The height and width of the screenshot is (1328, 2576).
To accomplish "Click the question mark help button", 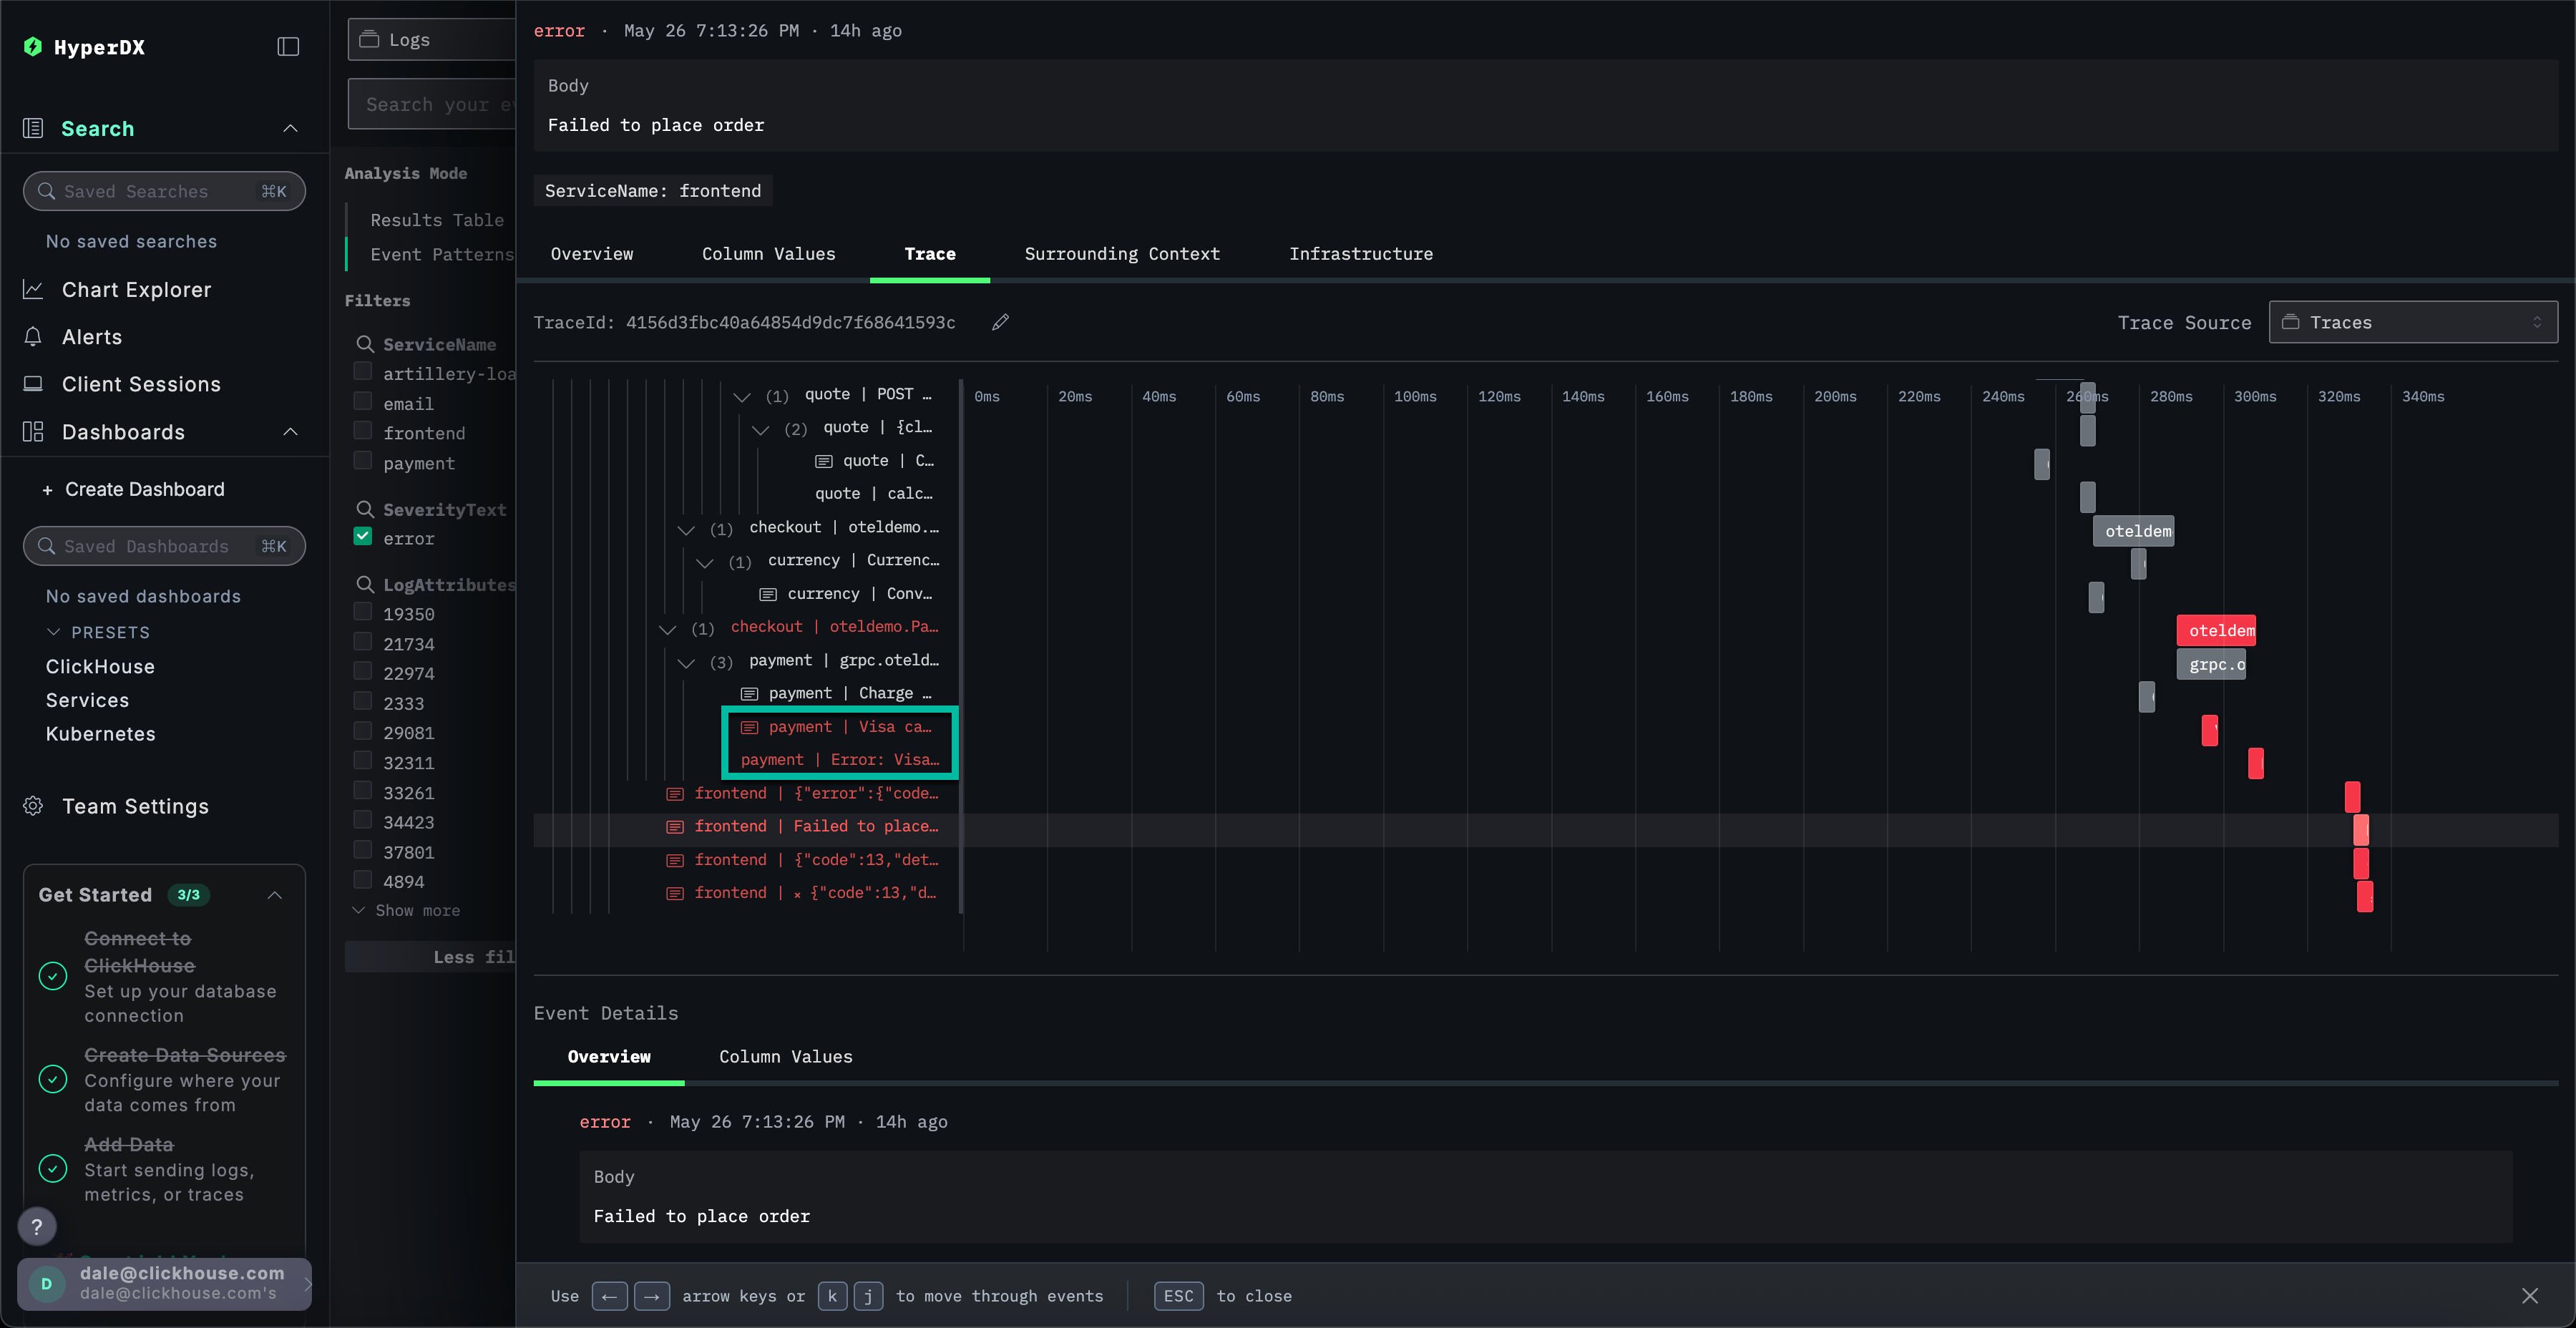I will tap(37, 1226).
